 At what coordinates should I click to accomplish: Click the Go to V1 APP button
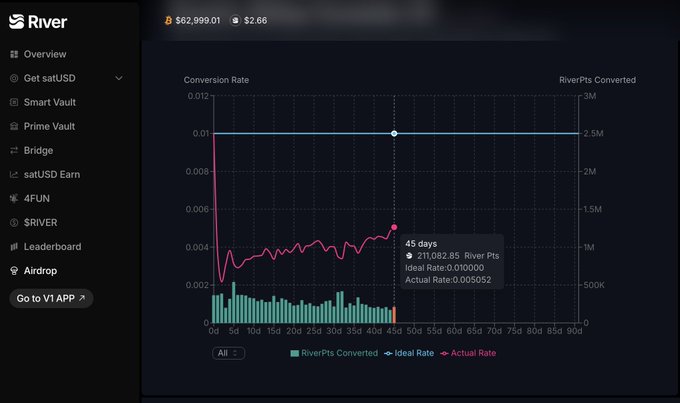coord(51,298)
